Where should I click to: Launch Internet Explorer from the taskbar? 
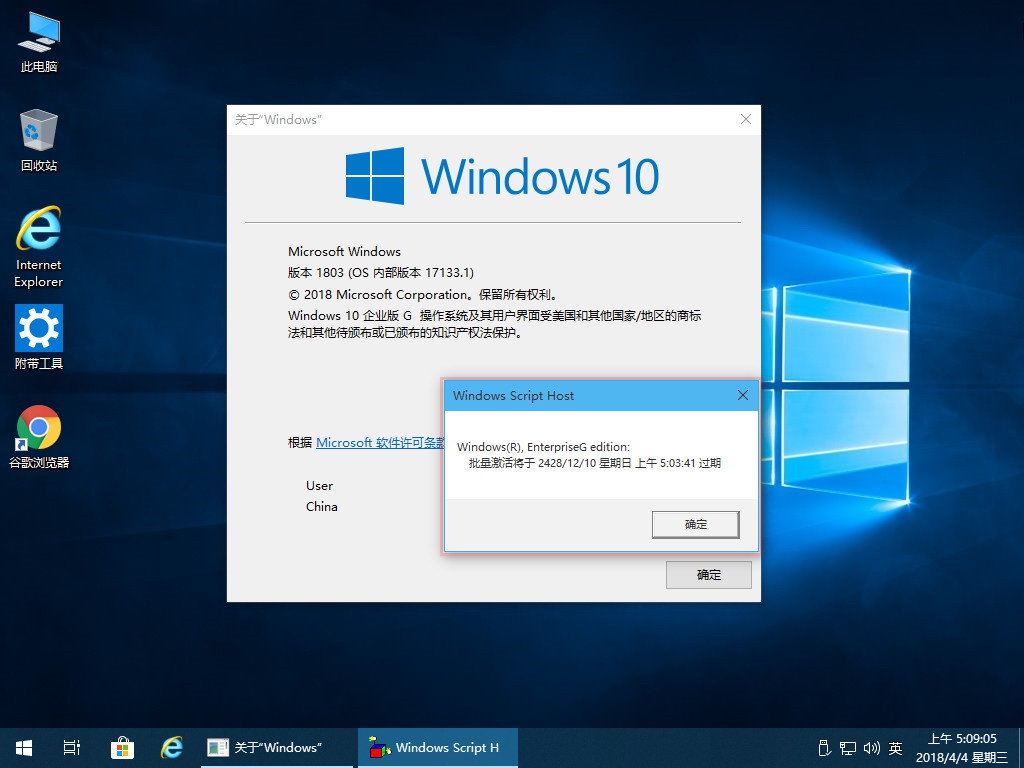pyautogui.click(x=172, y=748)
